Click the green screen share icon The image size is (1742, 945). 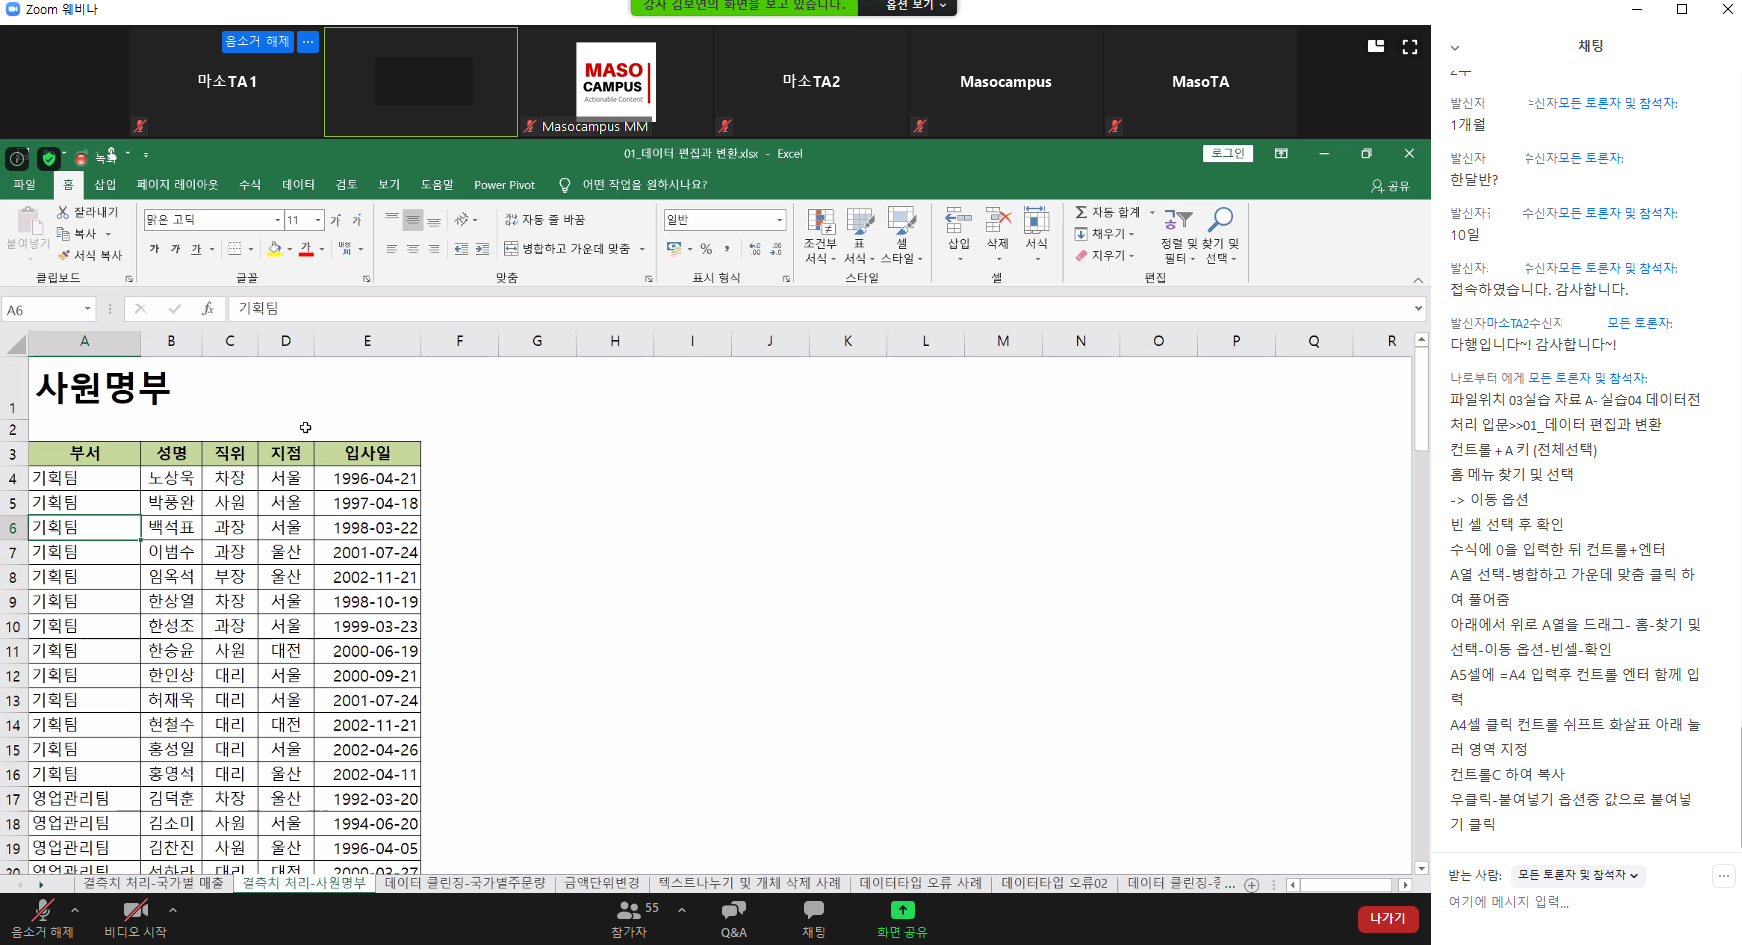pos(902,910)
